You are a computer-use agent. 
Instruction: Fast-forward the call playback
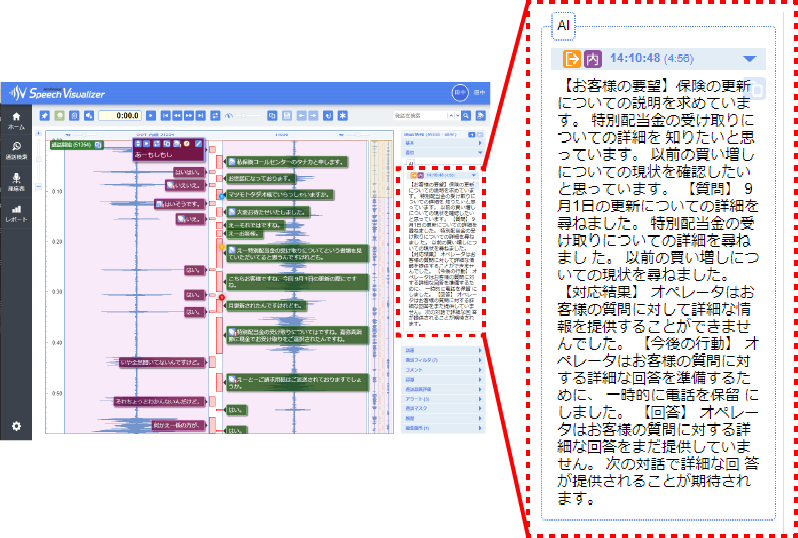pyautogui.click(x=189, y=116)
